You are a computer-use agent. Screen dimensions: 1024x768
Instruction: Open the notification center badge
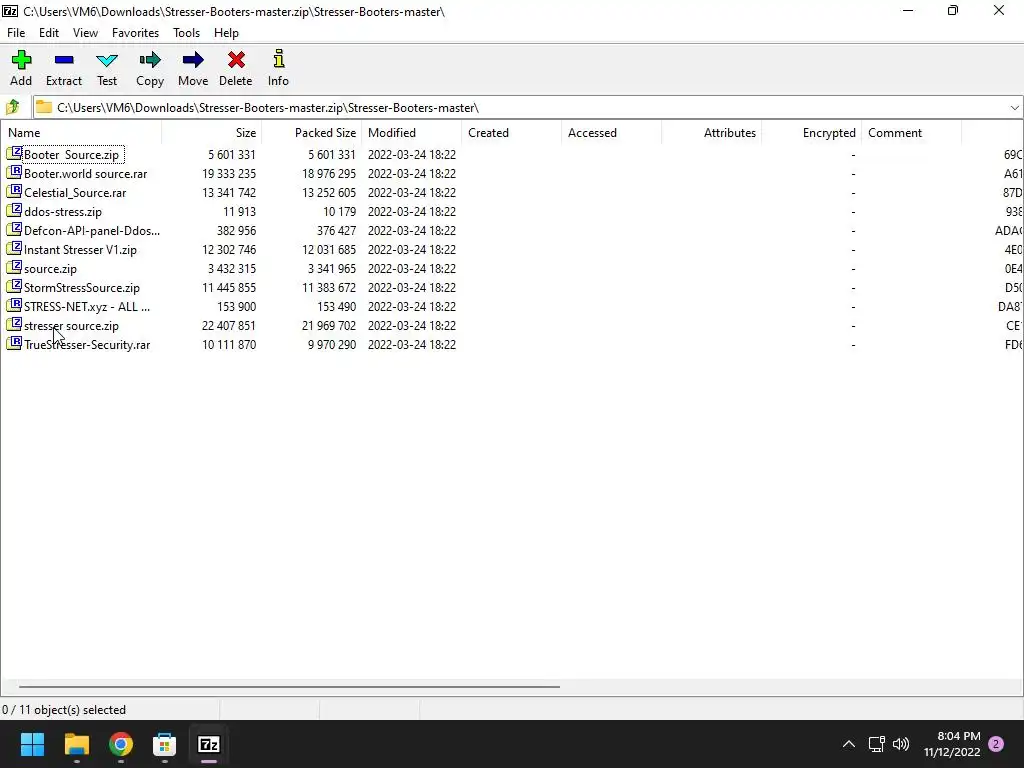(x=996, y=744)
